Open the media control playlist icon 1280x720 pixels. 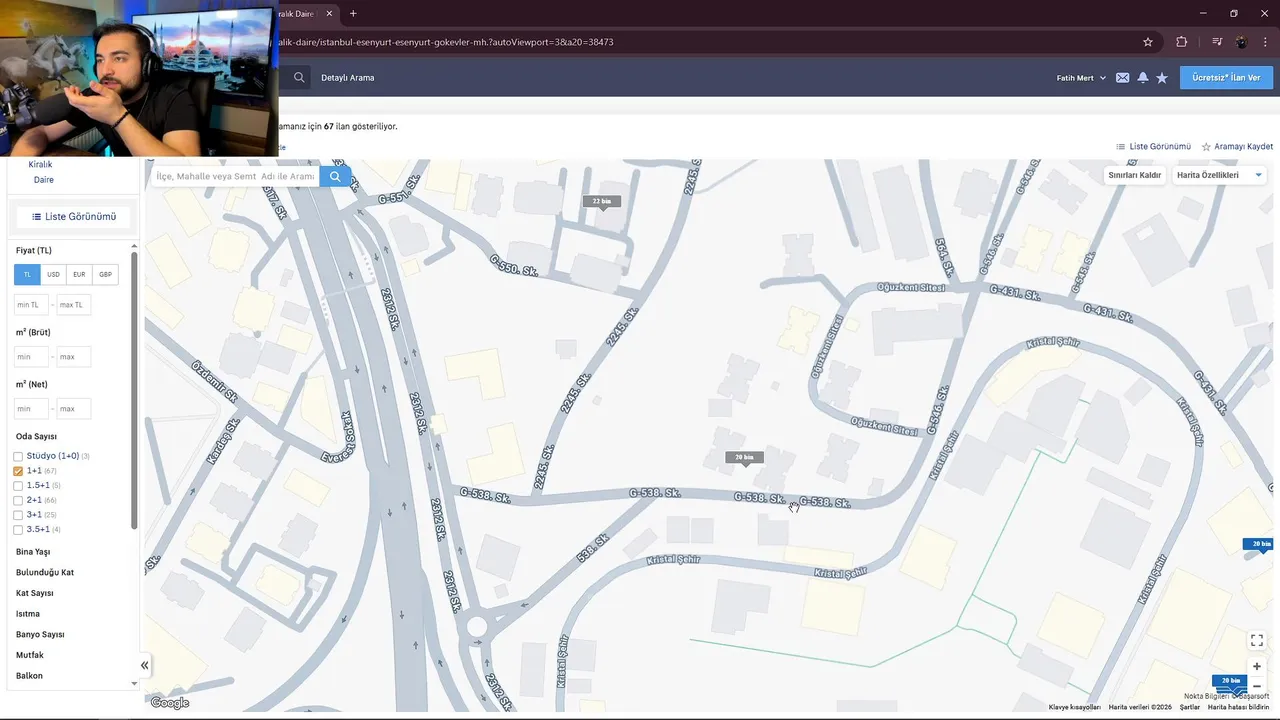(1217, 42)
